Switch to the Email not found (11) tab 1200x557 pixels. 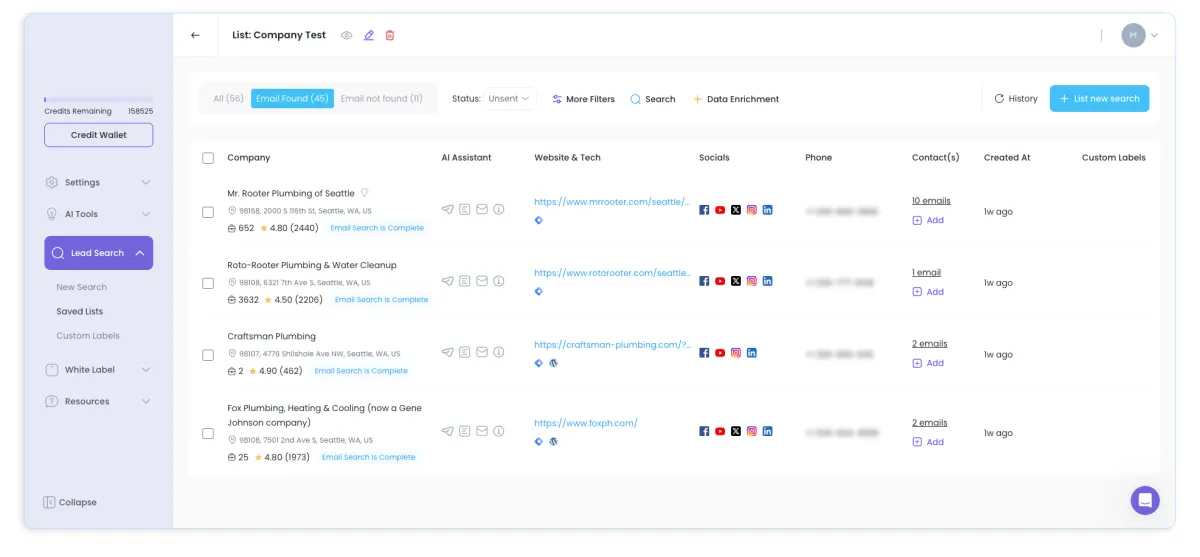click(x=381, y=99)
